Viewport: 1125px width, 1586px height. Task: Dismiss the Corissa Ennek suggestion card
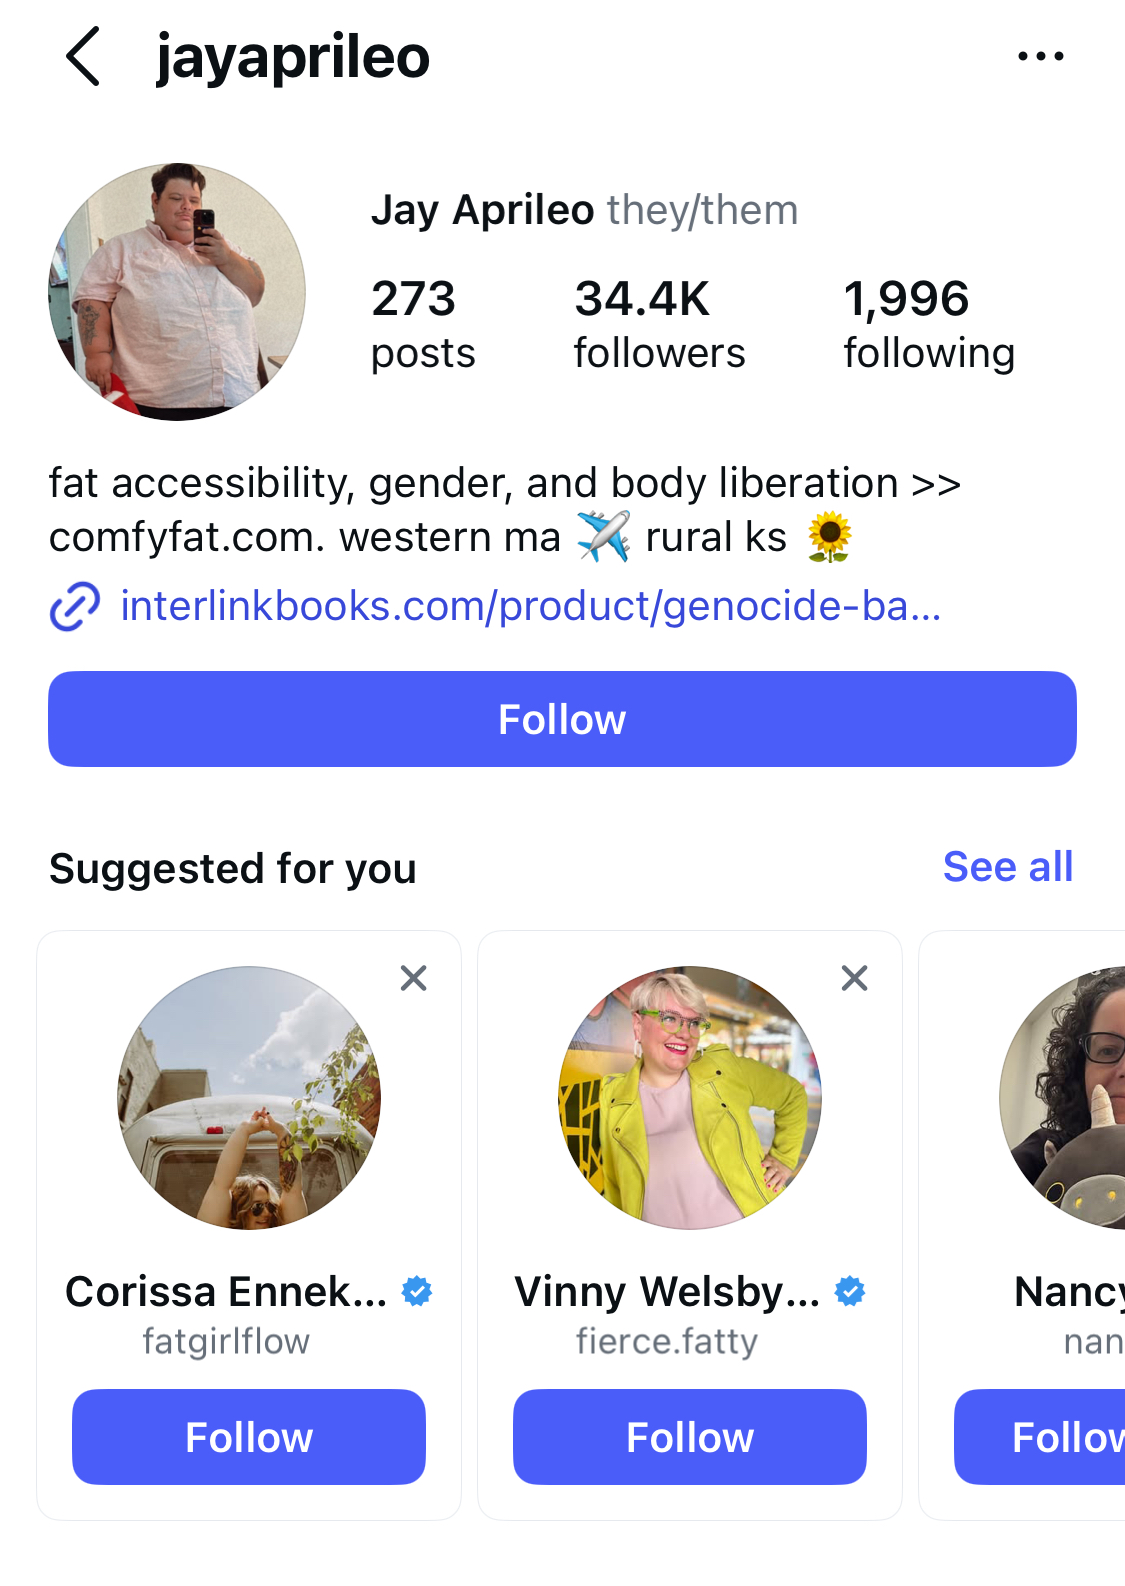pyautogui.click(x=413, y=978)
